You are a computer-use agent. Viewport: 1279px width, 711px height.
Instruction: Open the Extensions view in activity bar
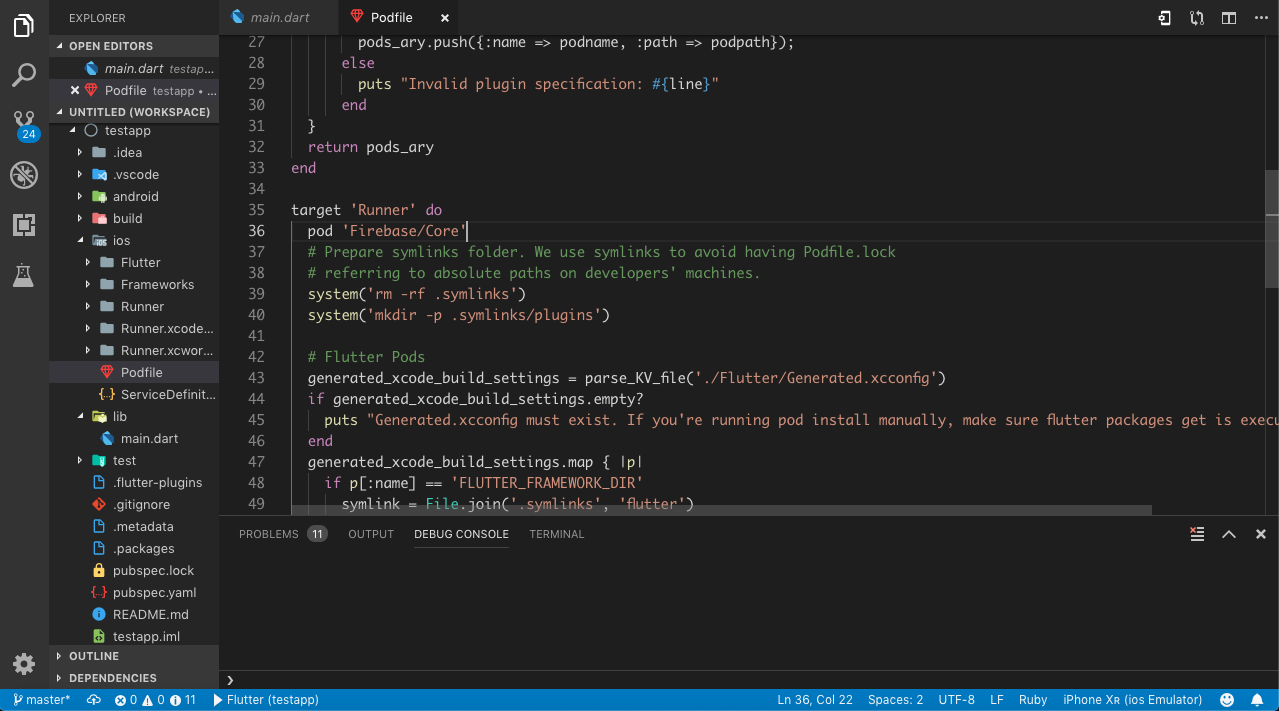click(24, 225)
